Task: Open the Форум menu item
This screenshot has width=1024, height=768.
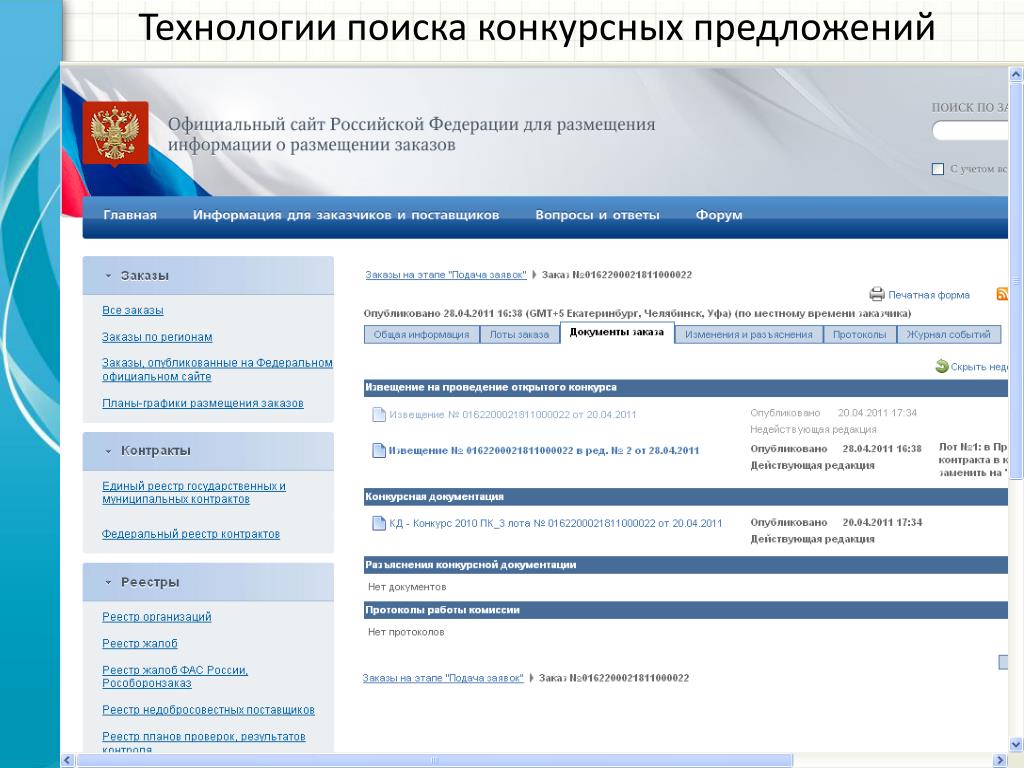Action: (719, 215)
